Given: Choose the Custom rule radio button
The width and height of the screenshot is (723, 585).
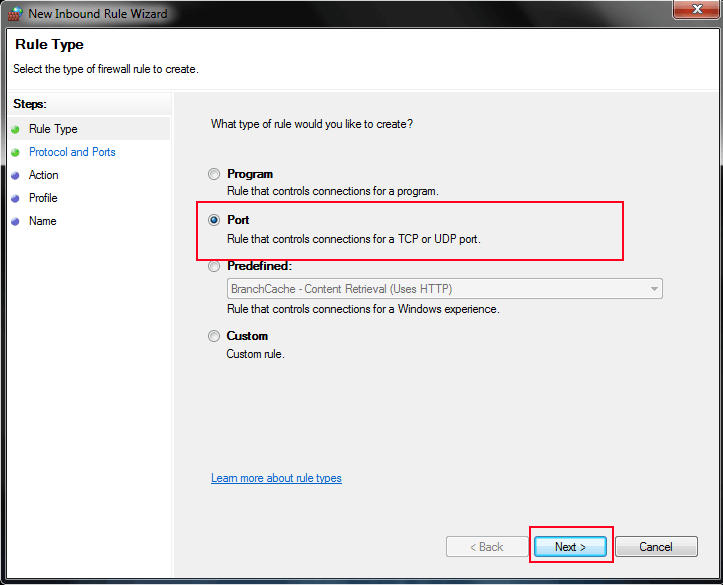Looking at the screenshot, I should (x=214, y=337).
